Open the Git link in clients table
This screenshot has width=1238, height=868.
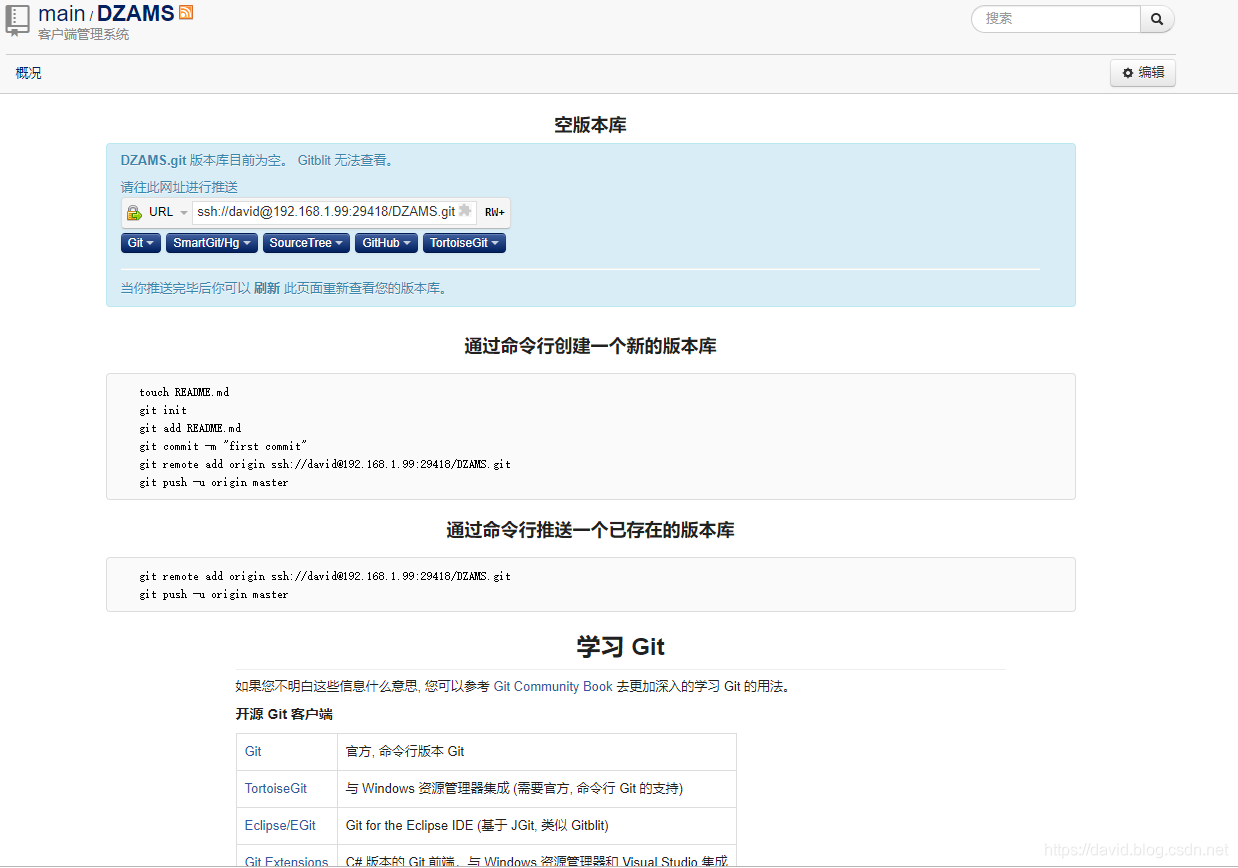coord(253,751)
